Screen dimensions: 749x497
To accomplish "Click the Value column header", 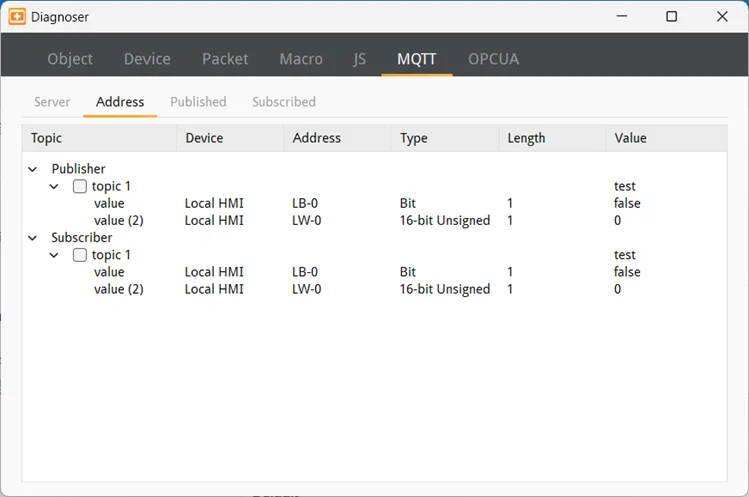I will (x=667, y=138).
